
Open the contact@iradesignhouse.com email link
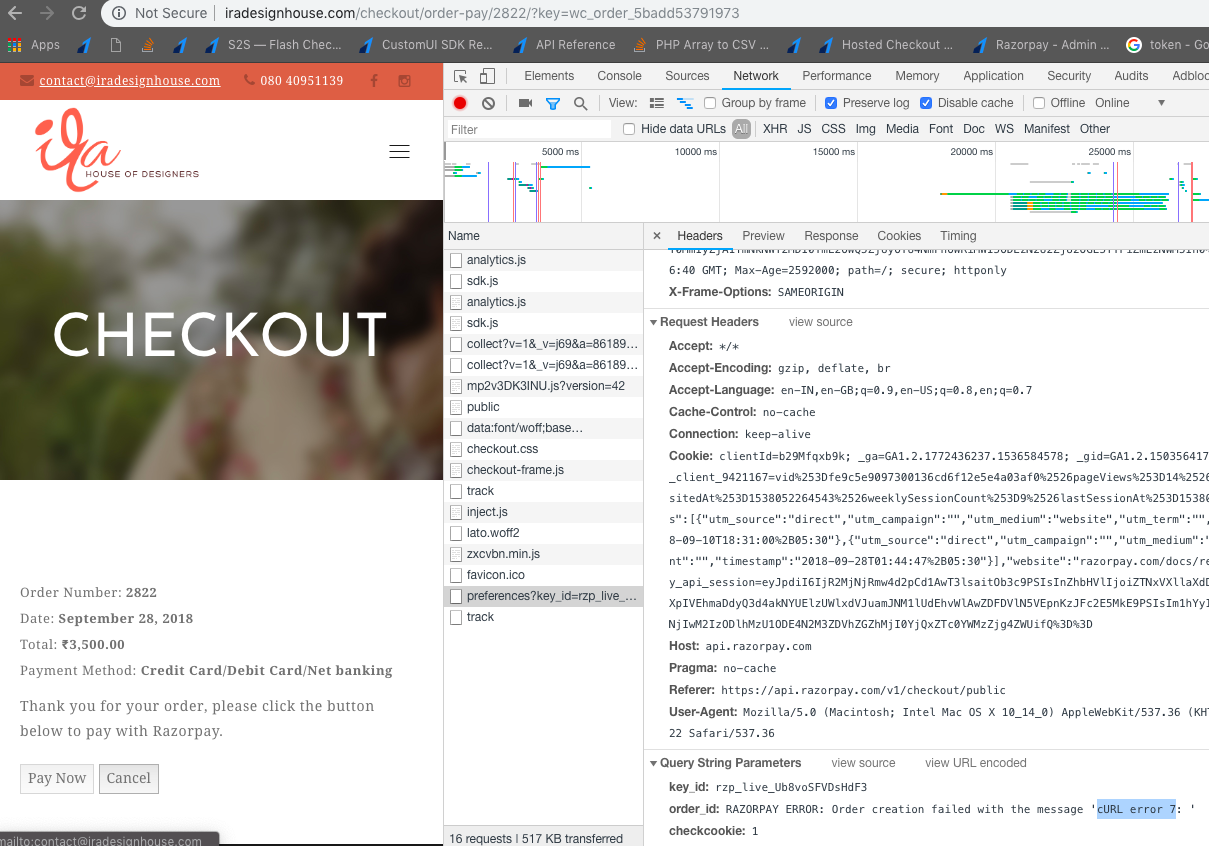pyautogui.click(x=129, y=80)
